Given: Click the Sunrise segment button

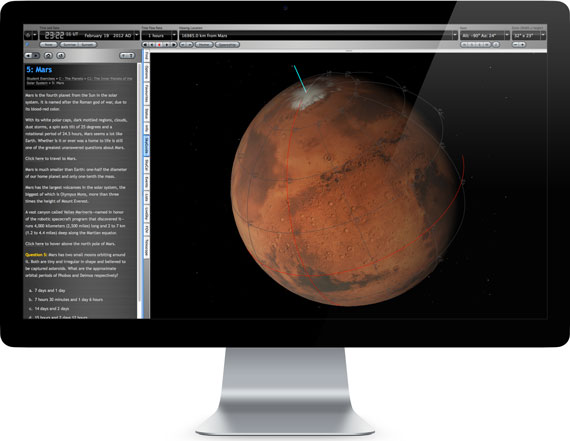Looking at the screenshot, I should tap(70, 44).
